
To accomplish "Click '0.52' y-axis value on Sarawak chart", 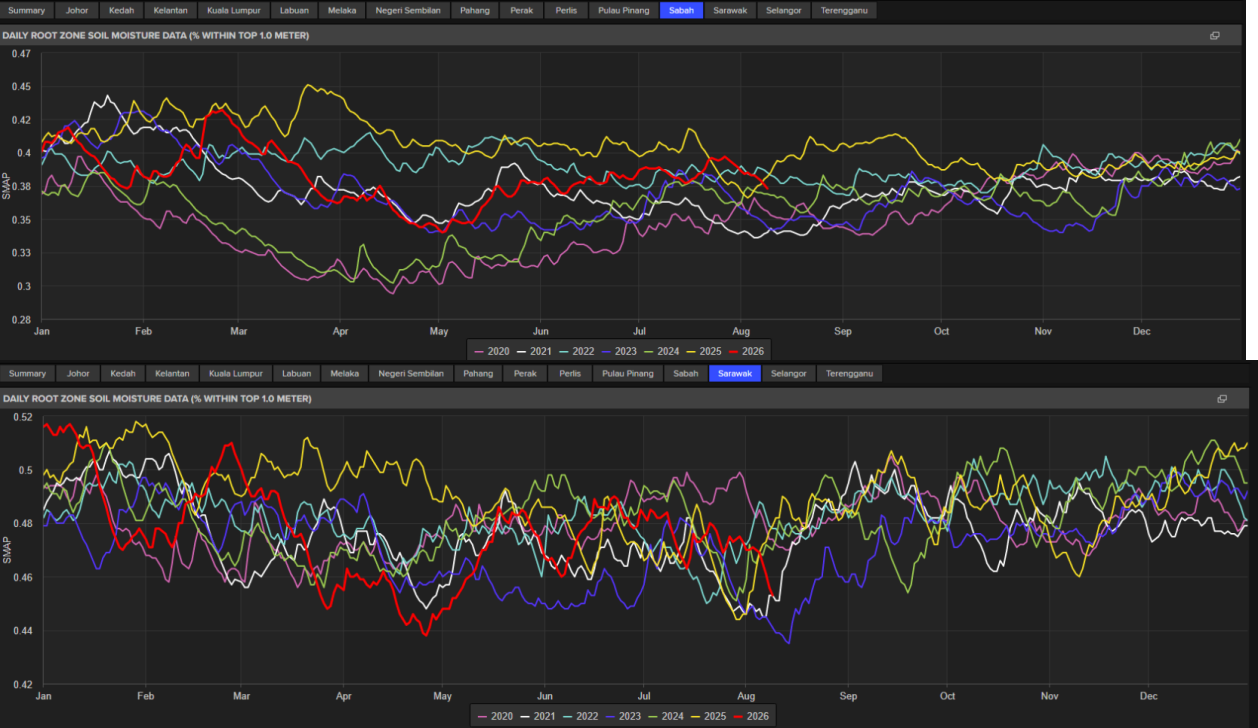I will (22, 417).
